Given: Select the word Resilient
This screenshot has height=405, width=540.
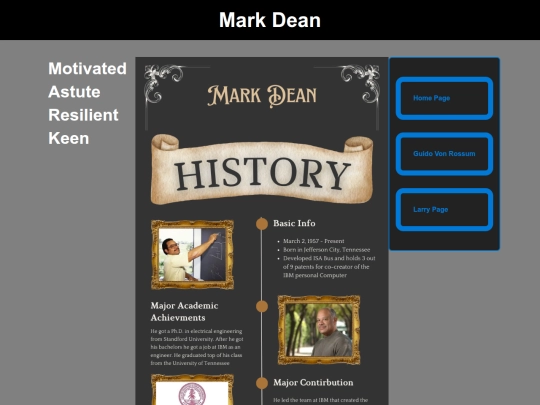Looking at the screenshot, I should (x=83, y=115).
